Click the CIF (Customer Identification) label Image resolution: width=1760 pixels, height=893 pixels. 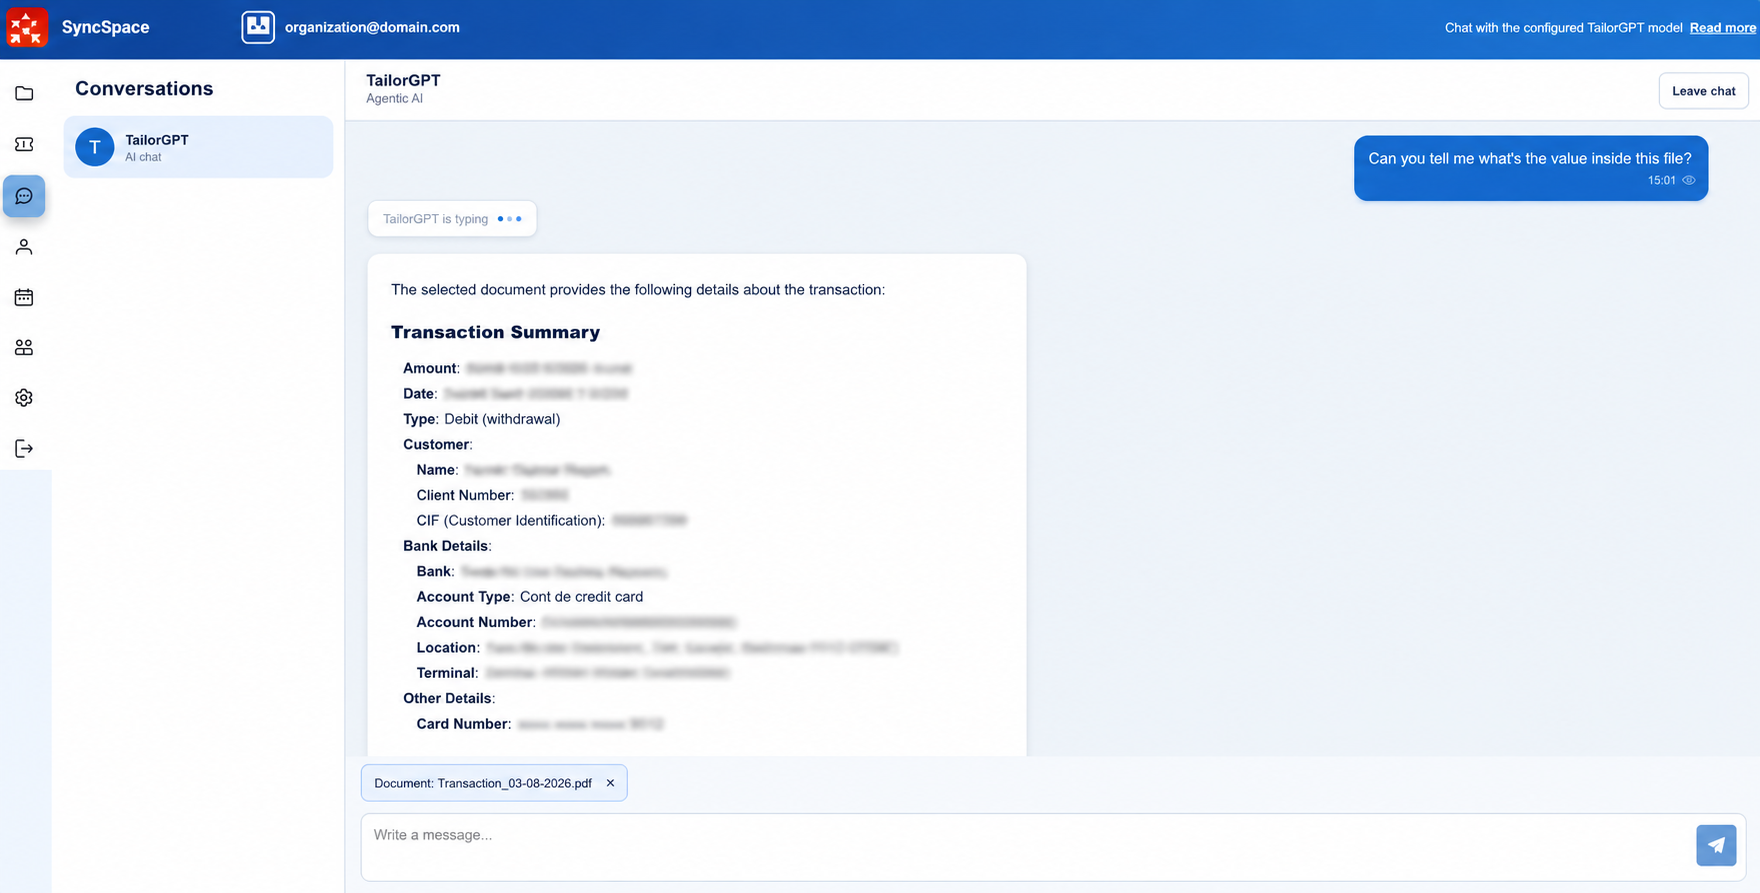click(x=511, y=521)
